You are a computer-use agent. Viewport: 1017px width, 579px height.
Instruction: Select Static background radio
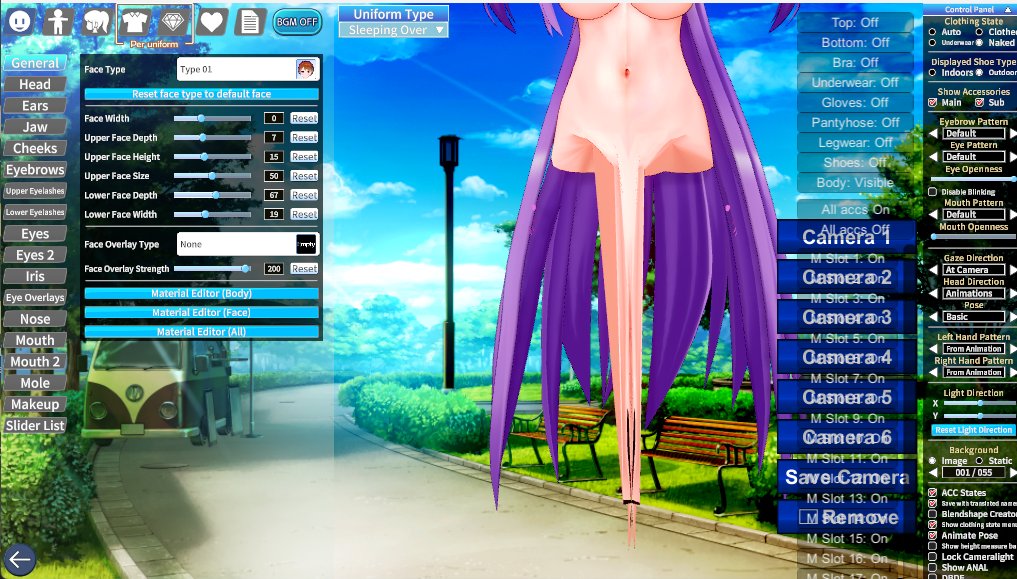click(x=979, y=461)
